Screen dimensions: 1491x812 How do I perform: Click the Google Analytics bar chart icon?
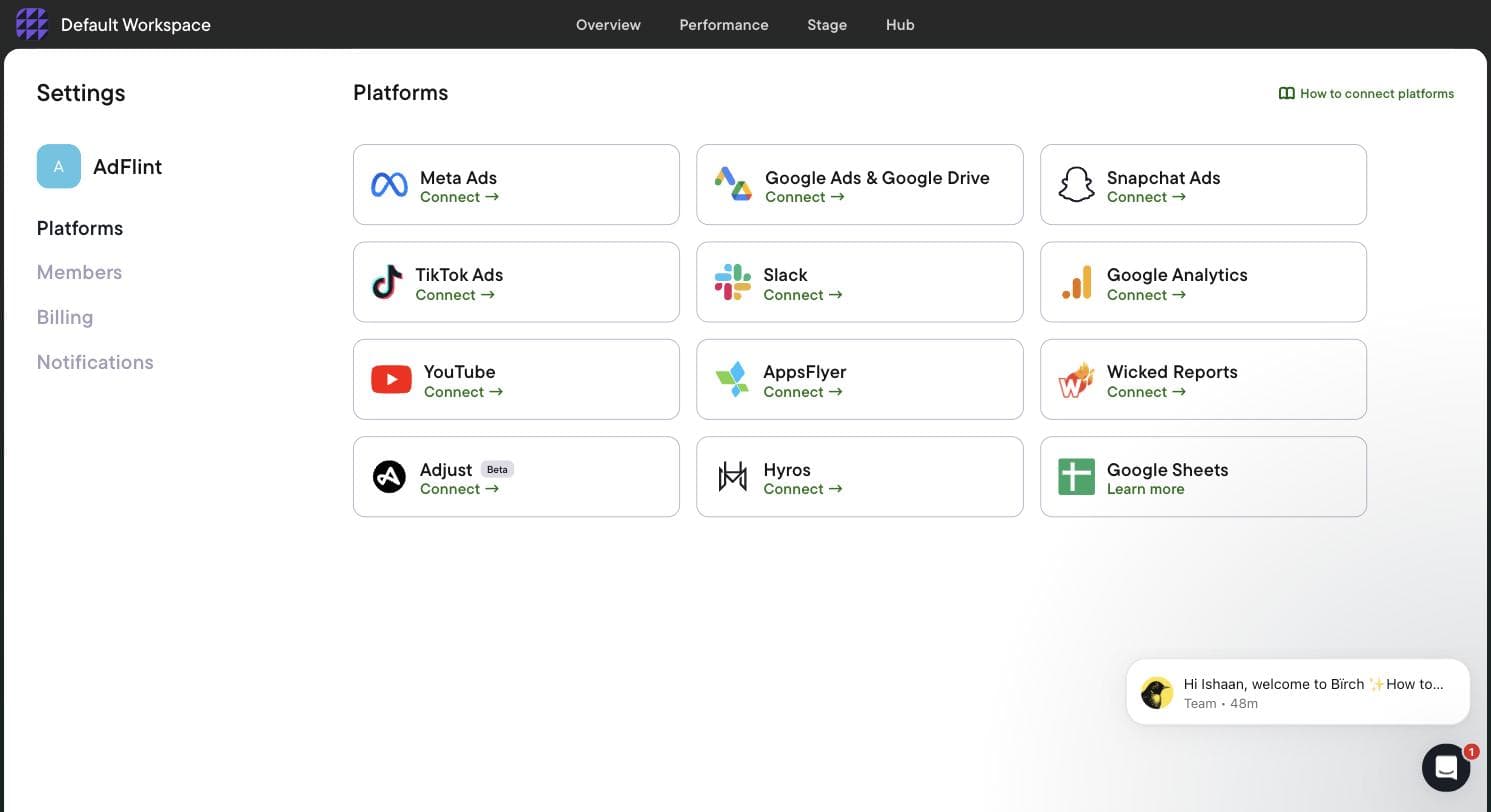(1076, 282)
